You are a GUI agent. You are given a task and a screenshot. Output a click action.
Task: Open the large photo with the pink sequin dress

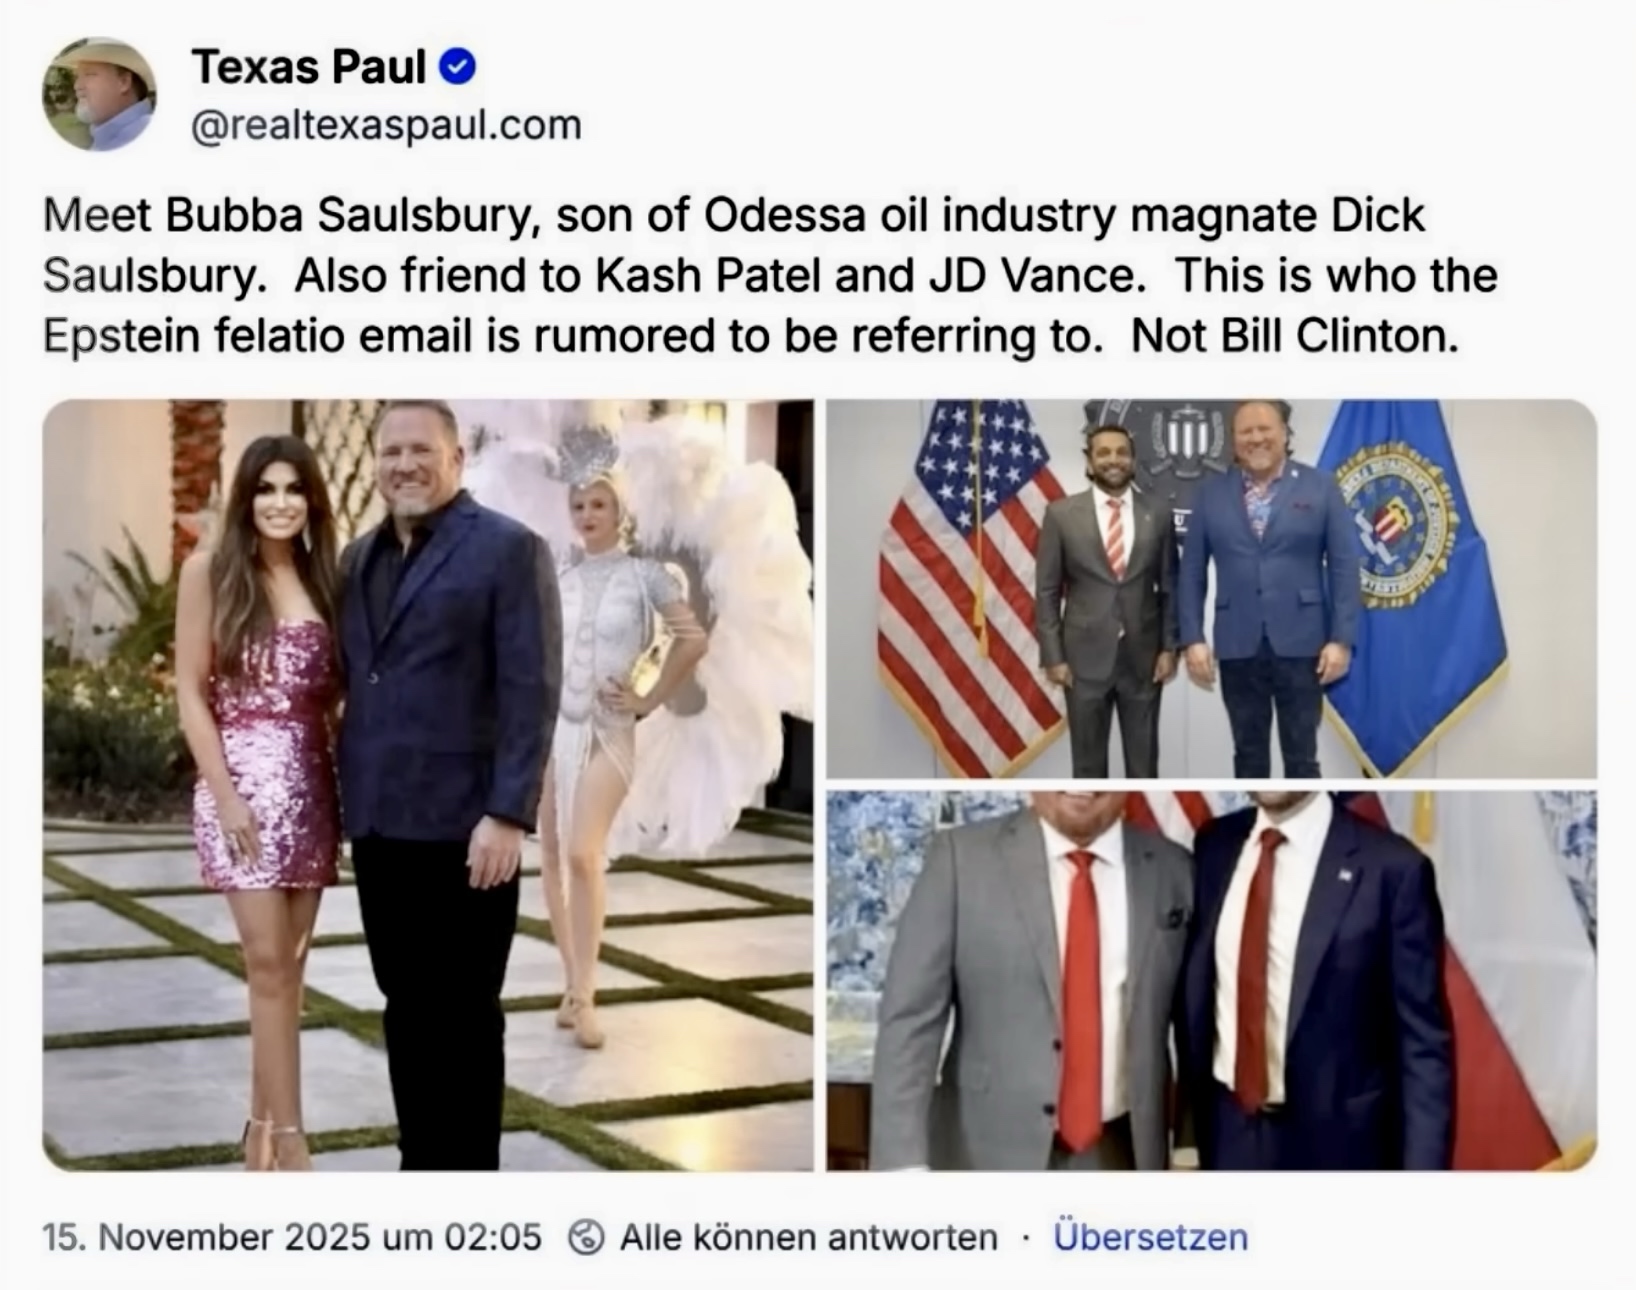[x=428, y=785]
